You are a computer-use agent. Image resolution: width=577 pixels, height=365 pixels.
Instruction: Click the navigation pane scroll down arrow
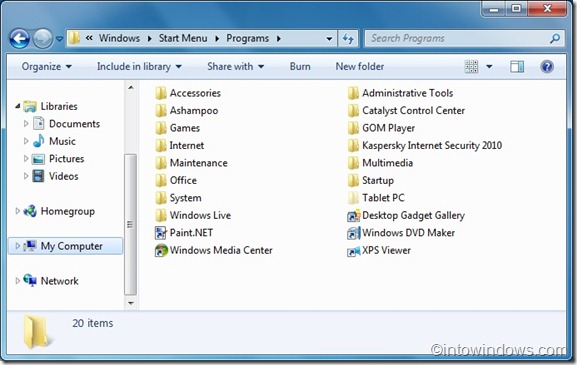point(131,303)
